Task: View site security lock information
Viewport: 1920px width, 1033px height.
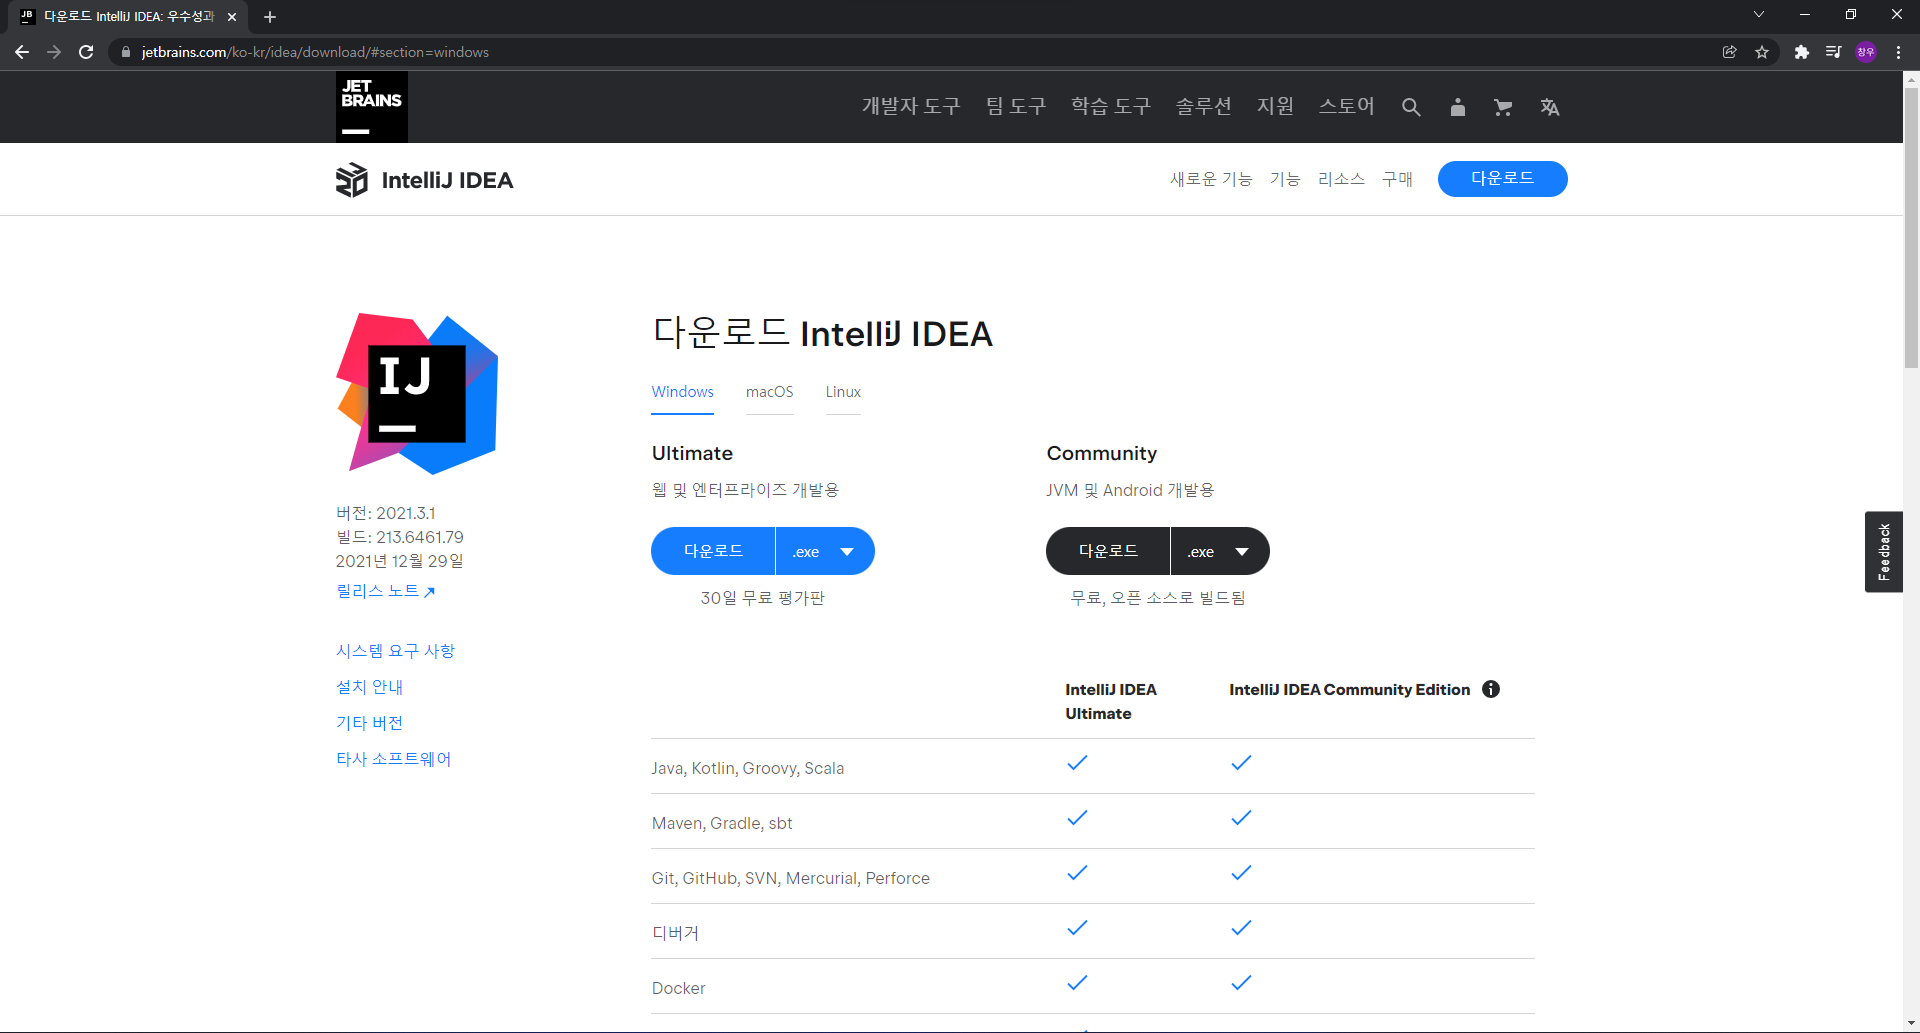Action: point(125,52)
